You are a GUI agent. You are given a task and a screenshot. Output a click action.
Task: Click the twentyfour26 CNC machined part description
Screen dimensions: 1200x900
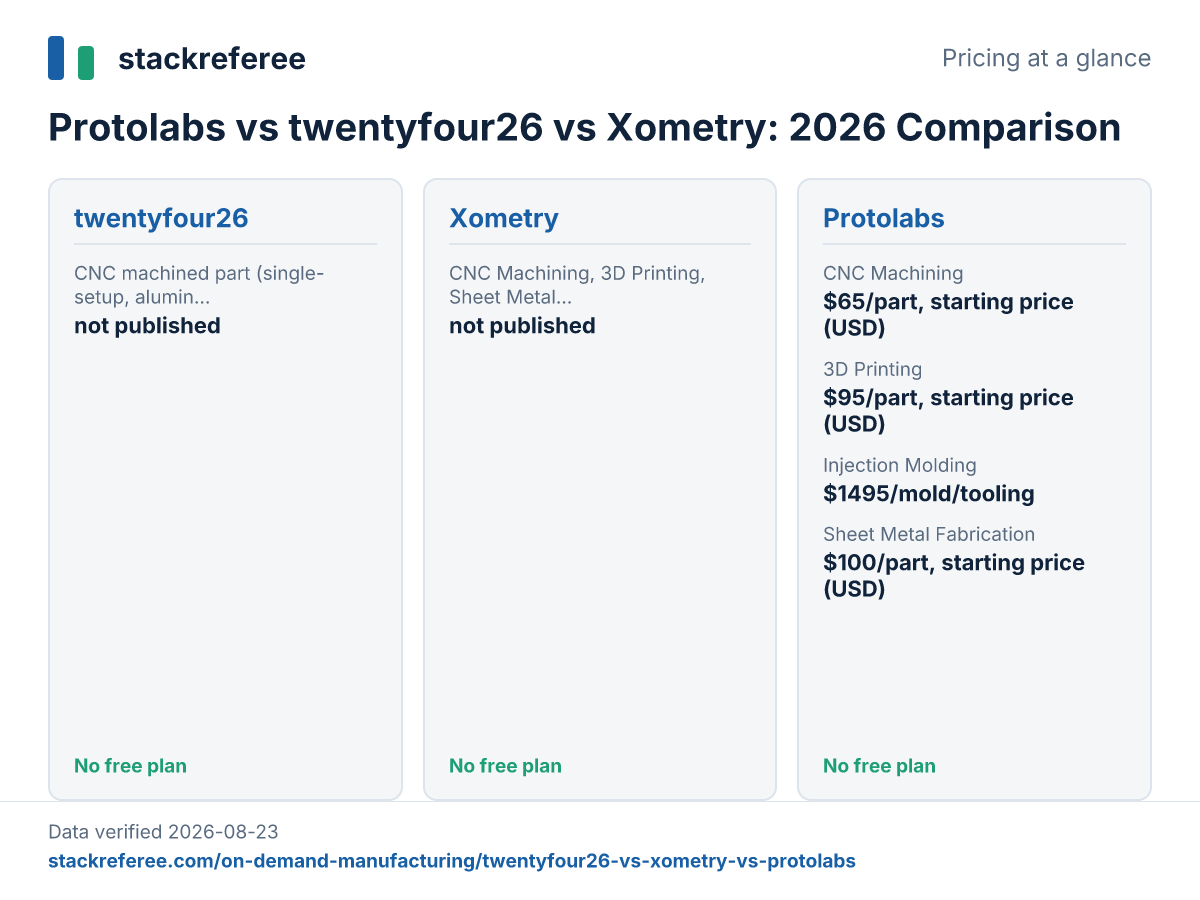click(x=199, y=285)
